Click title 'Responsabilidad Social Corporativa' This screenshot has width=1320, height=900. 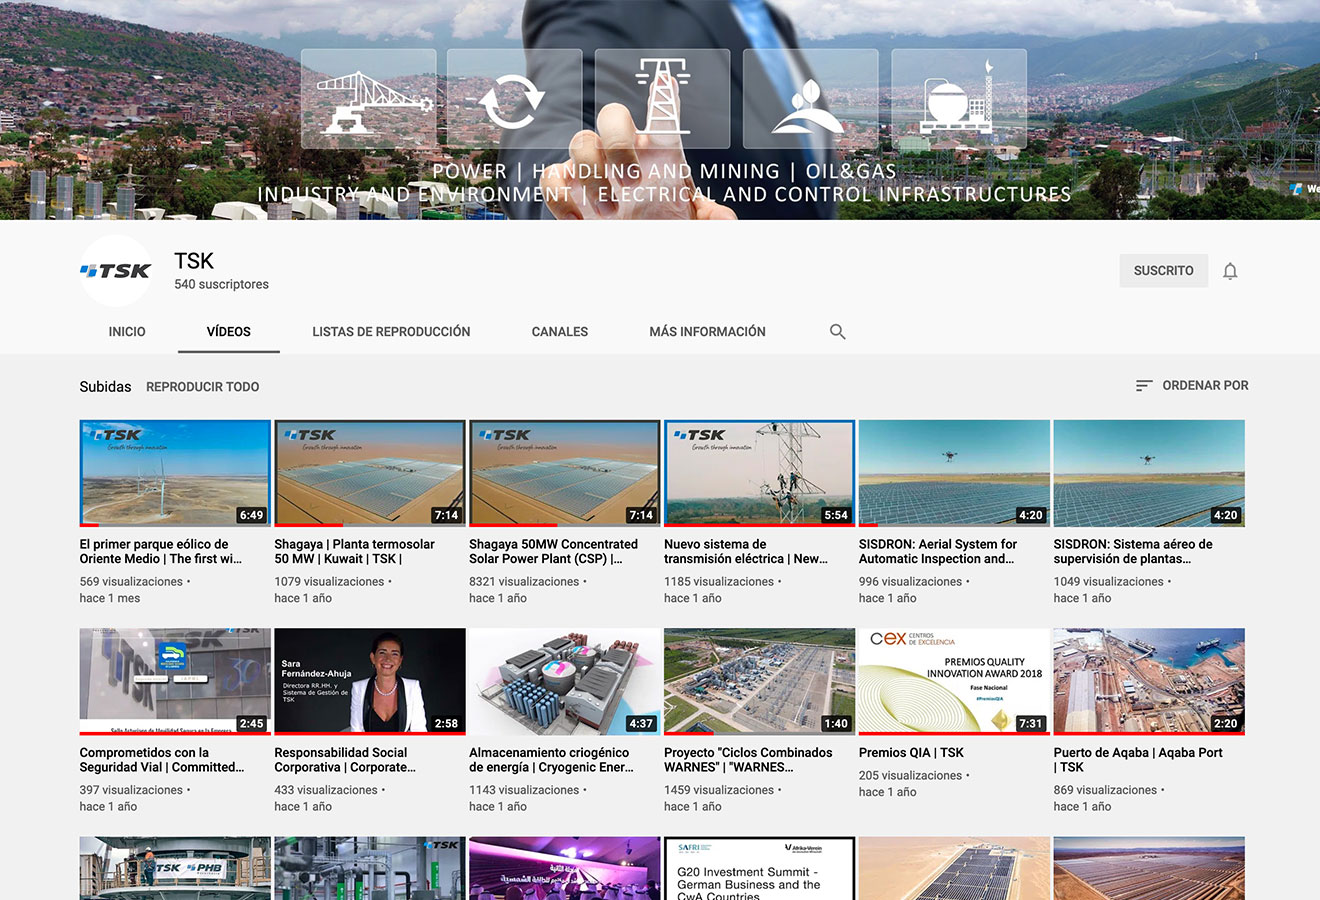345,760
